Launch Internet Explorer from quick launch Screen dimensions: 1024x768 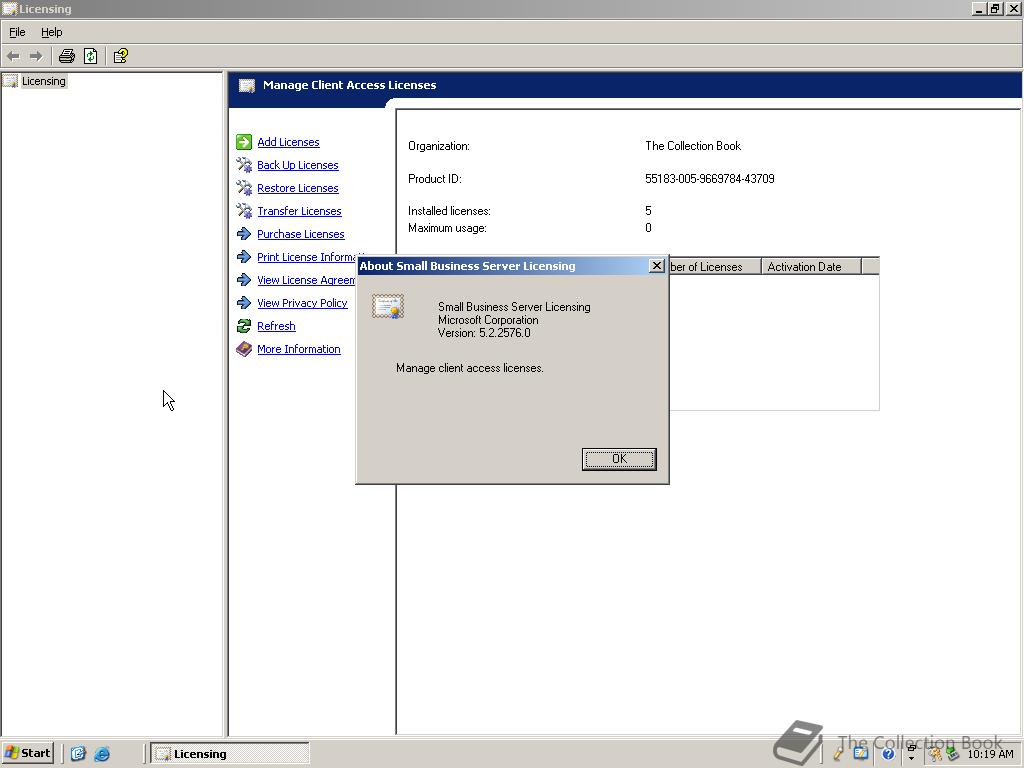pyautogui.click(x=102, y=754)
